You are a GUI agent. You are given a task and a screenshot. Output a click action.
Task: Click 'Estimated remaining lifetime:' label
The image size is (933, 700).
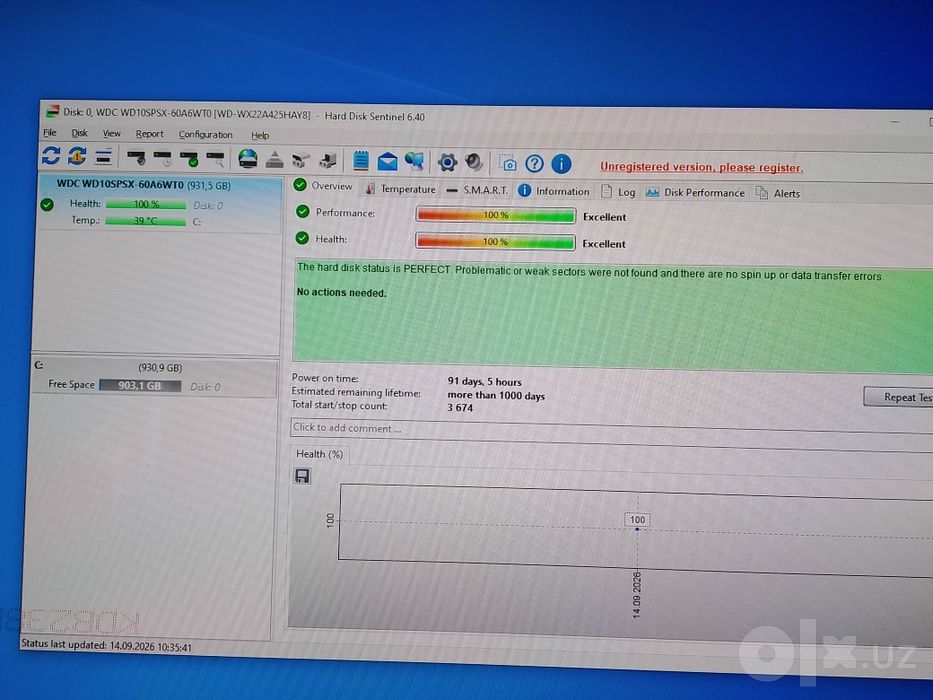click(356, 392)
